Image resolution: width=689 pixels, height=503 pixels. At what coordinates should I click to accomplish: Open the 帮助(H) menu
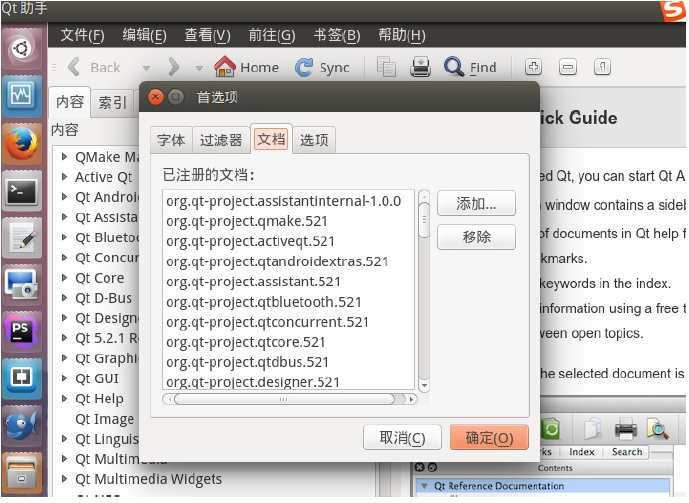402,35
